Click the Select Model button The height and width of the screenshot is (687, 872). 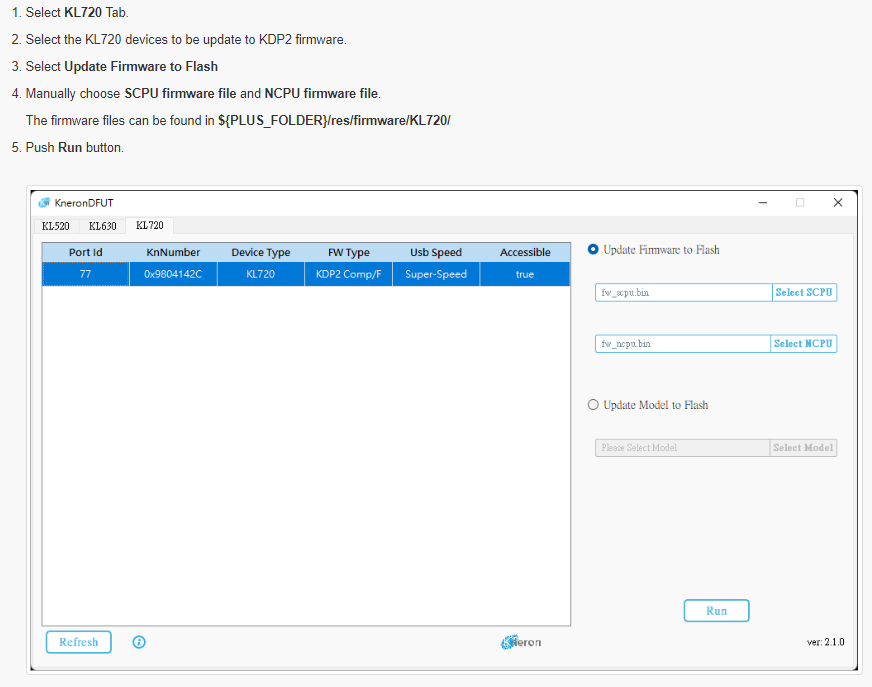click(x=803, y=447)
